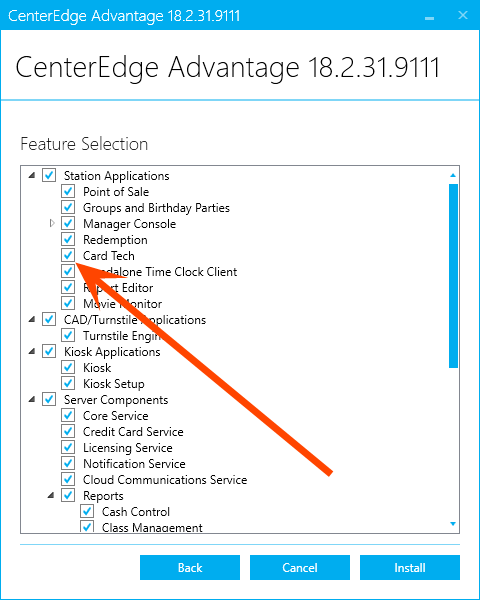Viewport: 480px width, 600px height.
Task: Minimize the installer window
Action: click(429, 16)
